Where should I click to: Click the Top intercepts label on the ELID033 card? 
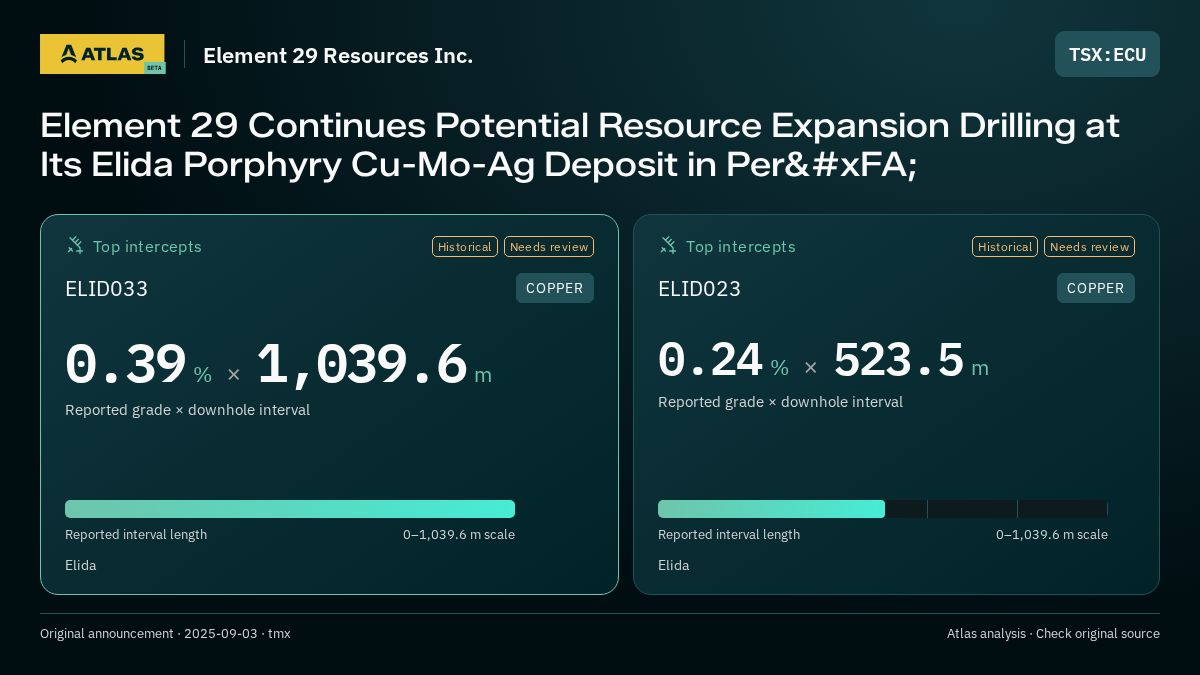tap(147, 246)
